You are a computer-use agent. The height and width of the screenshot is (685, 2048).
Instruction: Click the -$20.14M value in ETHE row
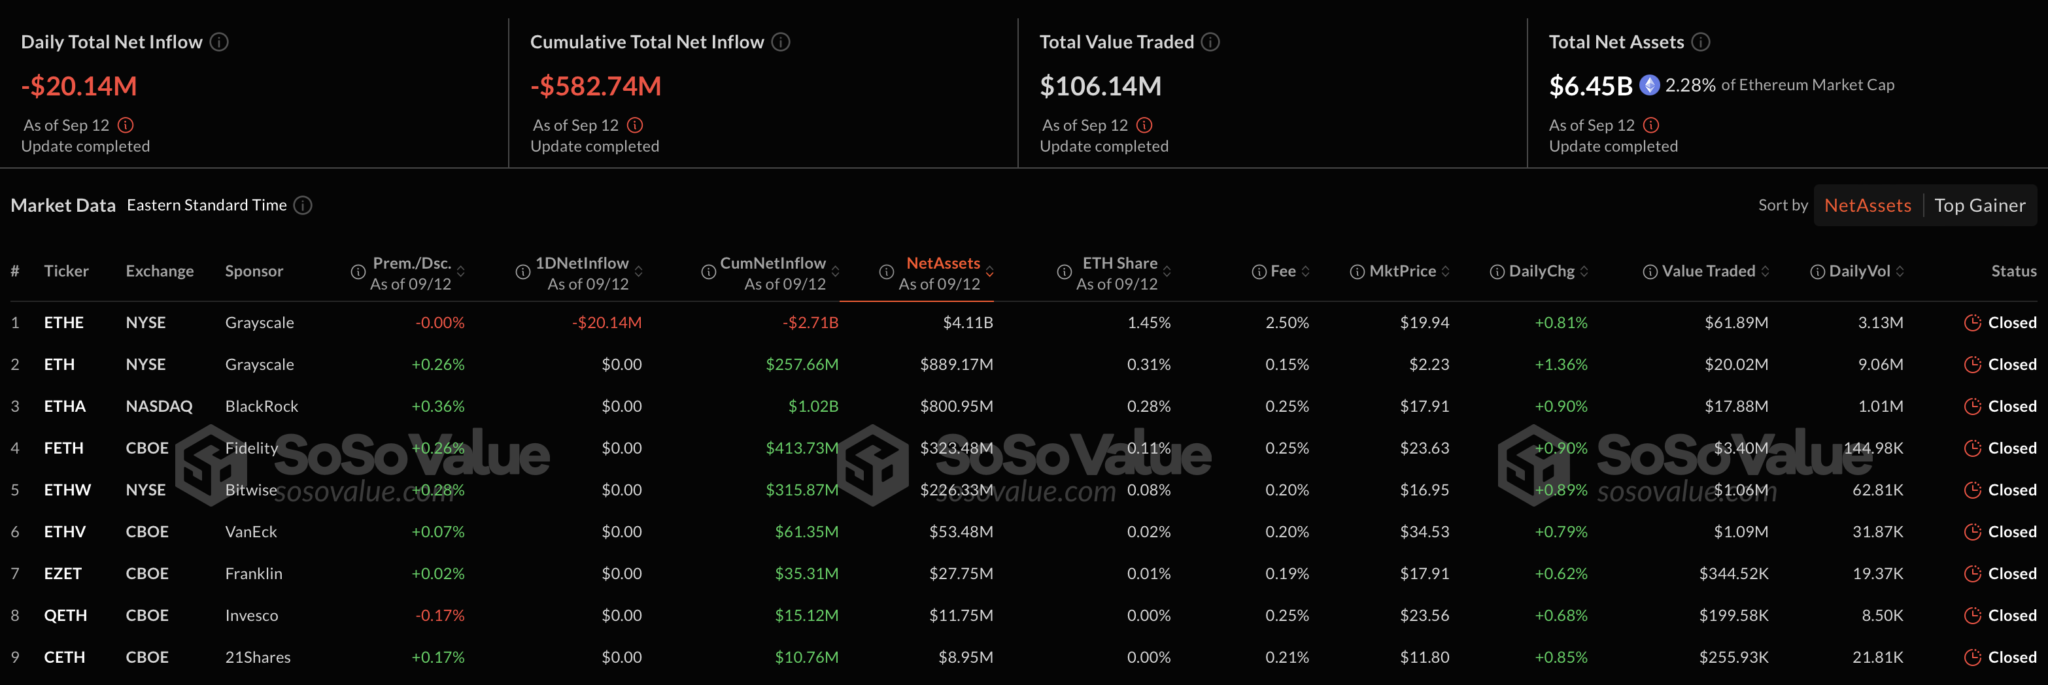point(607,323)
